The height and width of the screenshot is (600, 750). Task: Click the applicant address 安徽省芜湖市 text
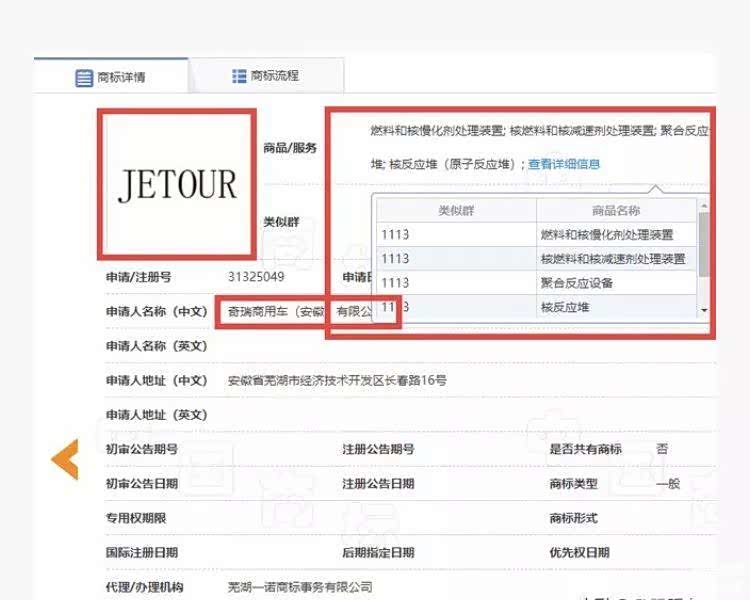[x=337, y=381]
